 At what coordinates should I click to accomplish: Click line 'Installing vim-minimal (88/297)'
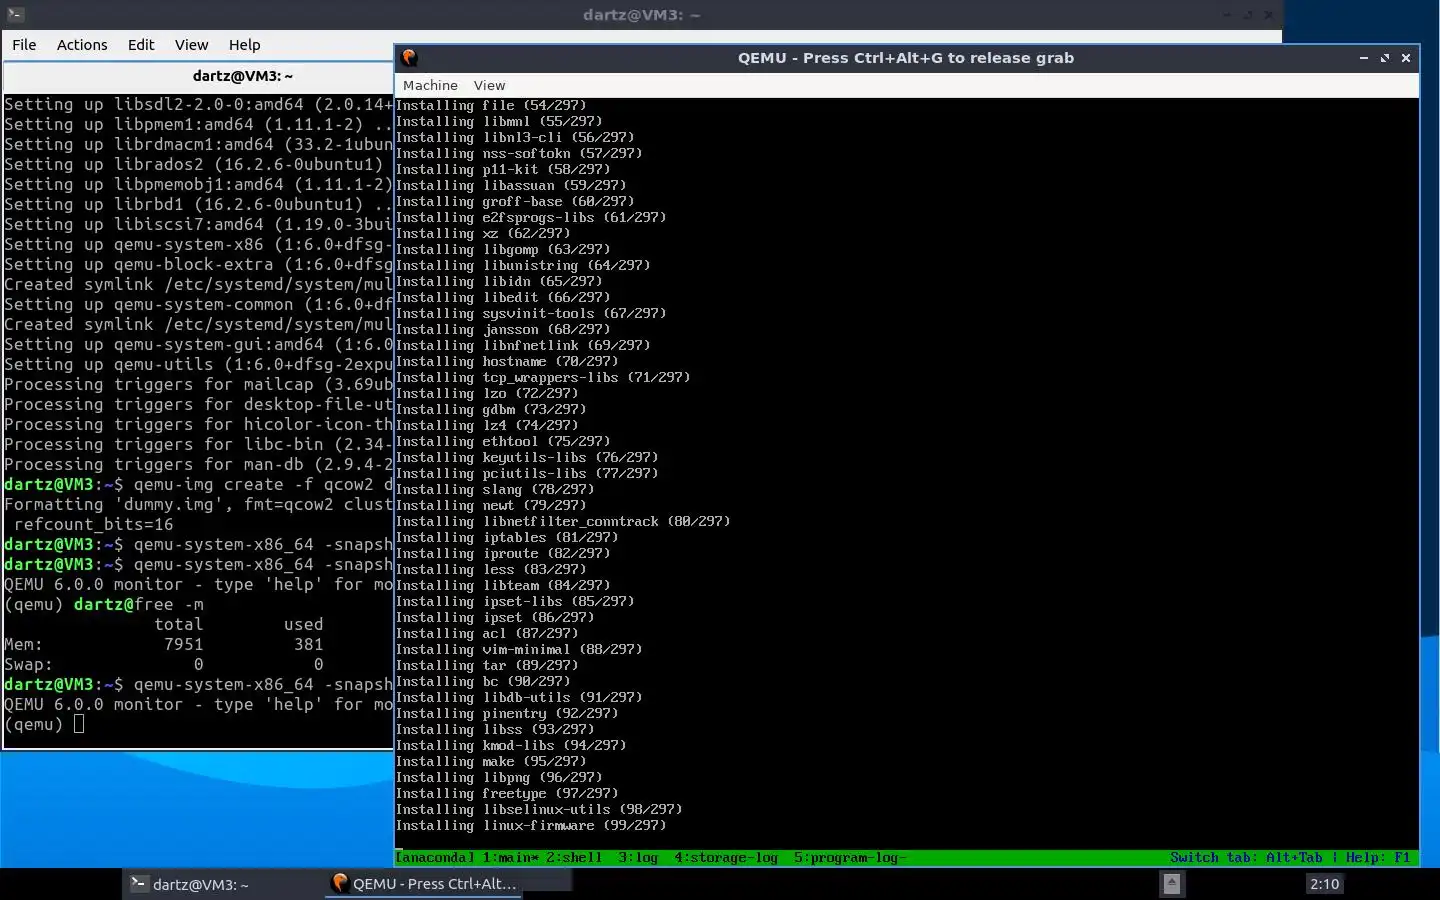519,650
